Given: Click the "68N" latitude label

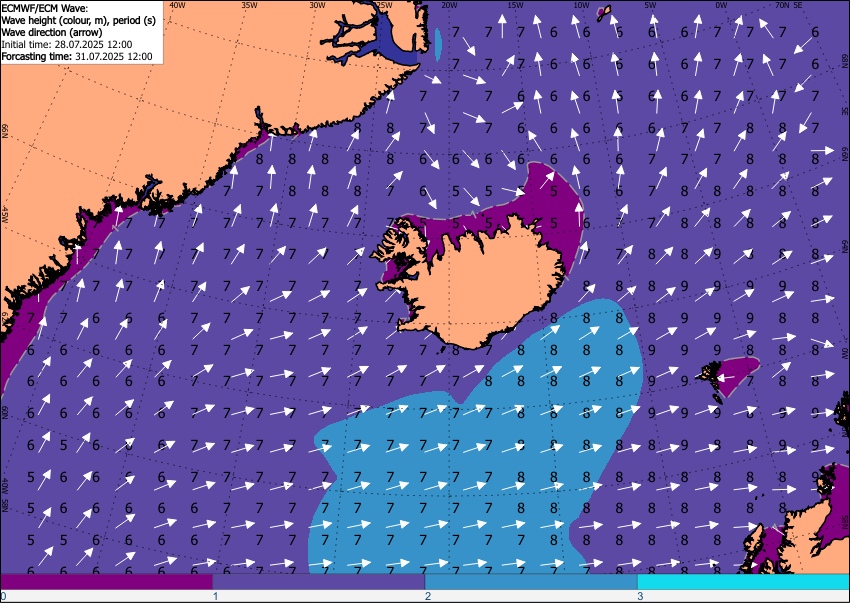Looking at the screenshot, I should click(844, 60).
